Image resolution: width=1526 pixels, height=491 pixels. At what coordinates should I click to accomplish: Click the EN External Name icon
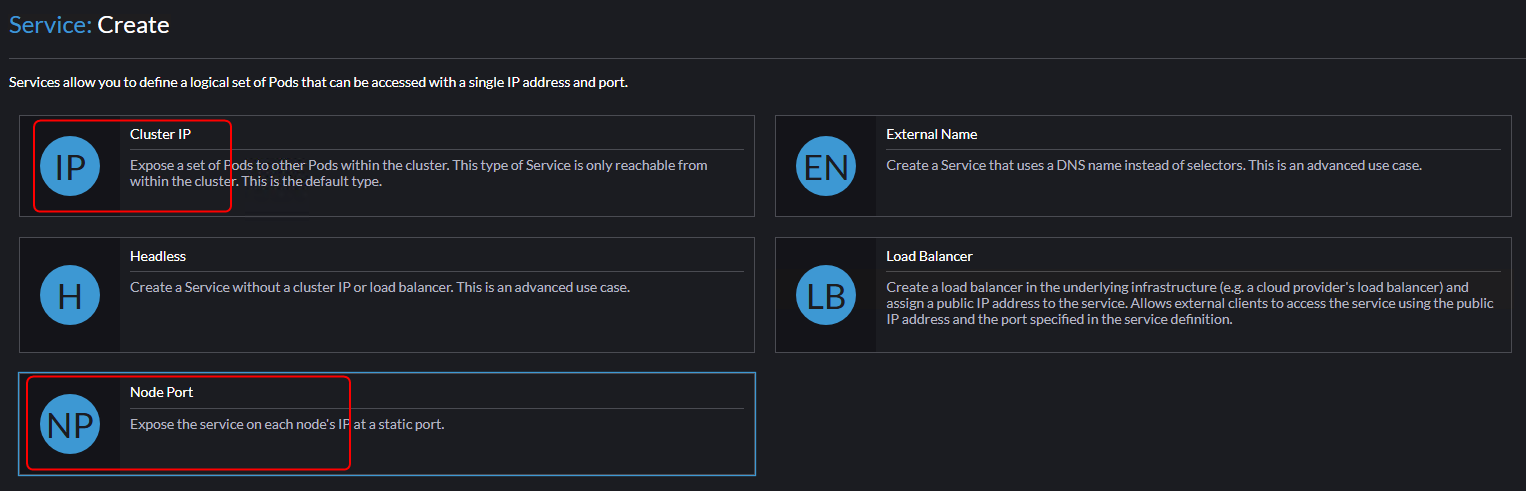[826, 166]
